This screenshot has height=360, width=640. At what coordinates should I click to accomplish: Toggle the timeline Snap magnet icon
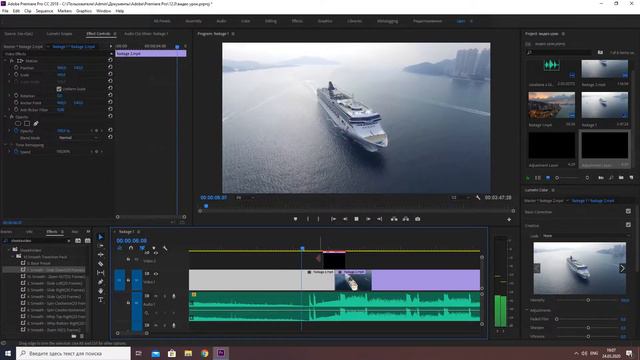tap(131, 248)
